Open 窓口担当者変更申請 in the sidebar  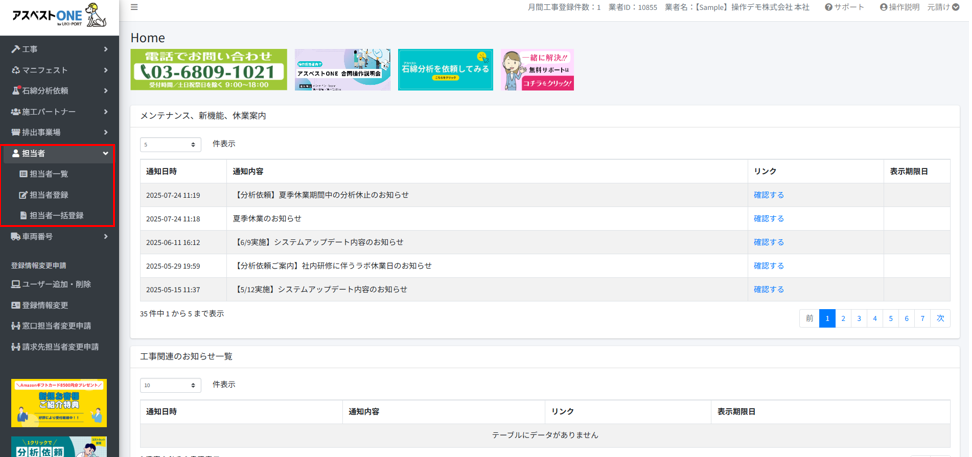pos(56,326)
